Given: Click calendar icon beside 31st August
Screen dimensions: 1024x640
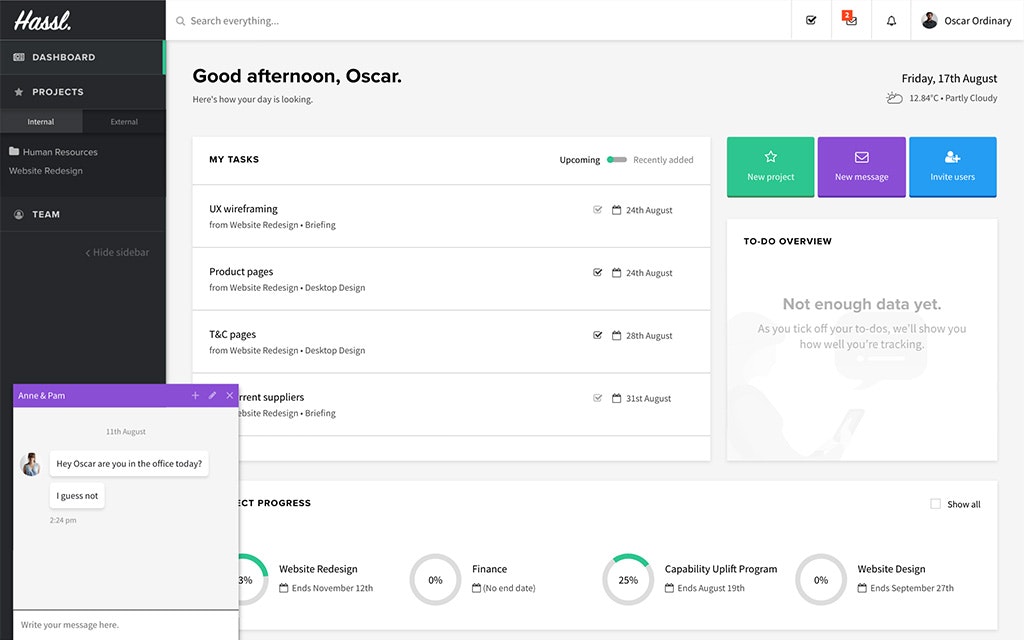Looking at the screenshot, I should pyautogui.click(x=616, y=398).
